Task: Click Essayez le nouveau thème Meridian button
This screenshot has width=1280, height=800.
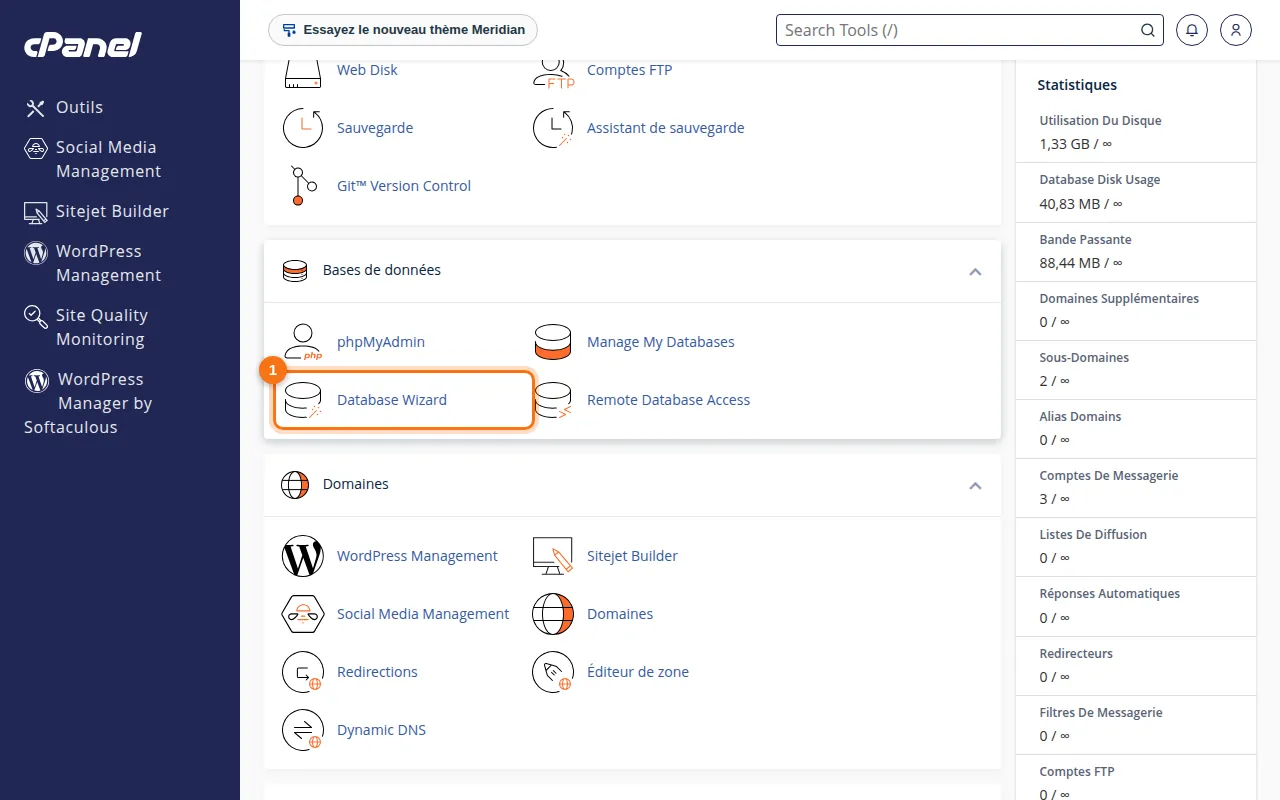Action: (x=403, y=30)
